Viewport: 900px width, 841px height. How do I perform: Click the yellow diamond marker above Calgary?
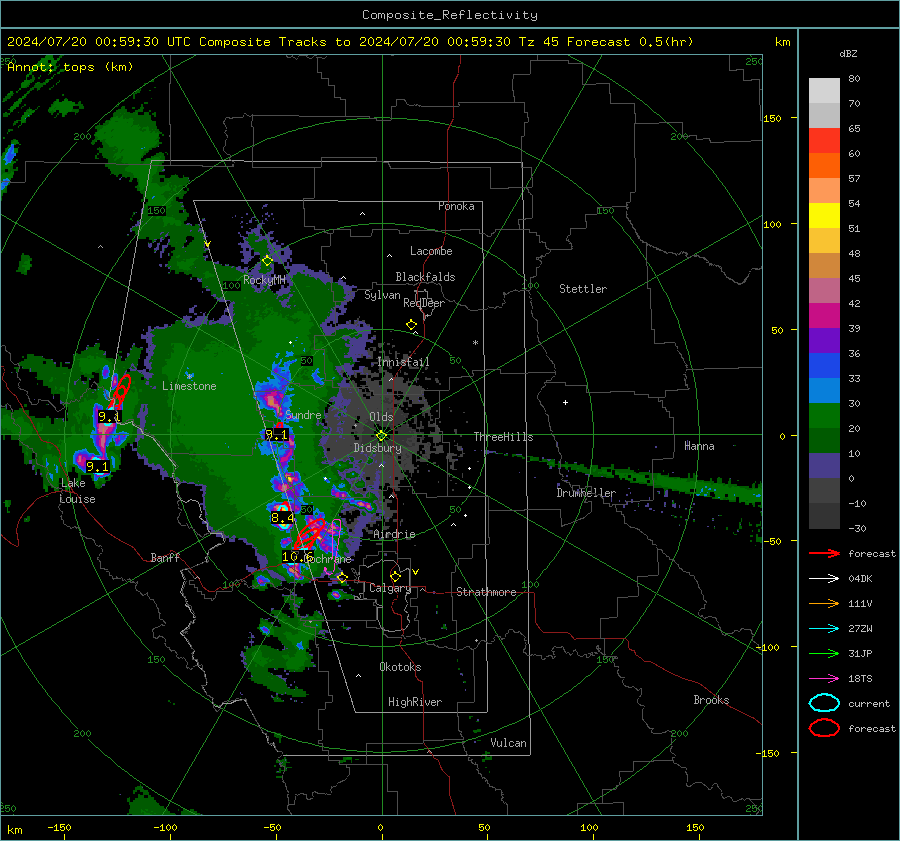click(x=395, y=576)
